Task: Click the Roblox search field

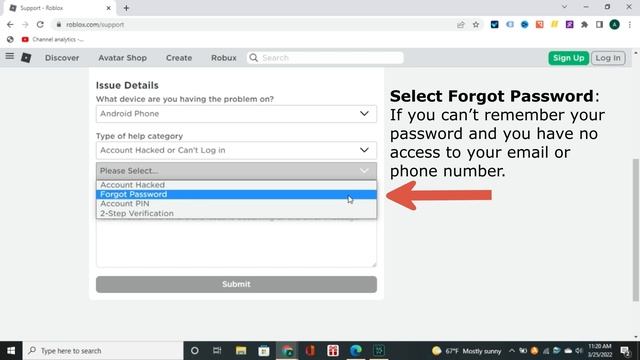Action: (325, 58)
